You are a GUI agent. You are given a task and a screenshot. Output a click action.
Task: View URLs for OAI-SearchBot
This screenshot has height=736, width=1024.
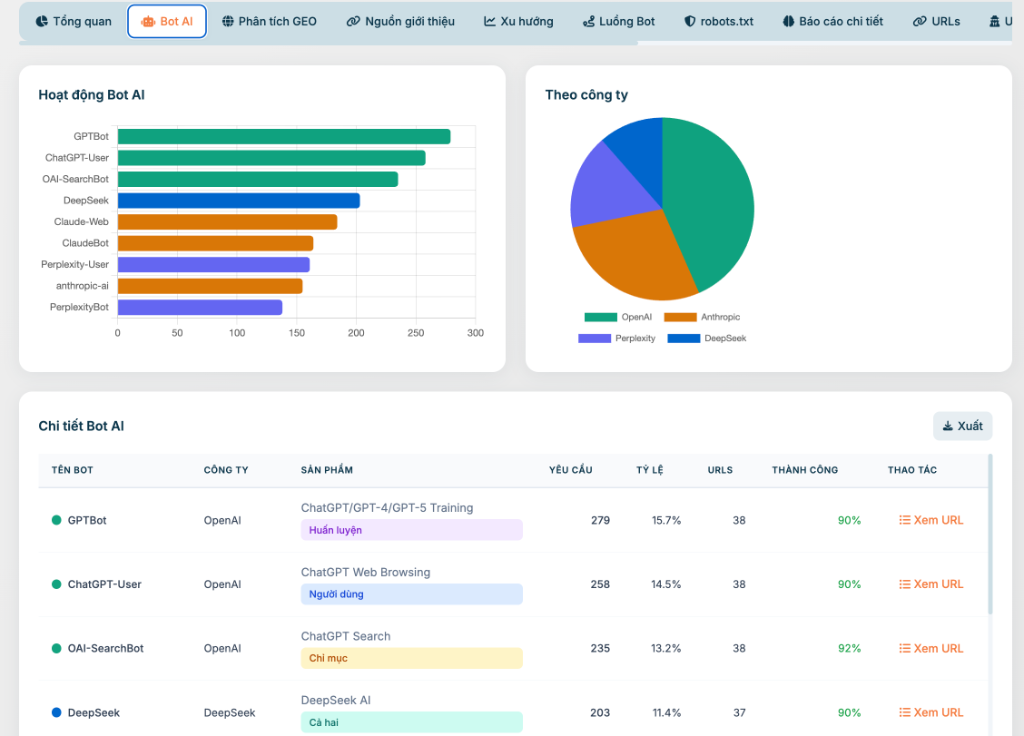931,648
